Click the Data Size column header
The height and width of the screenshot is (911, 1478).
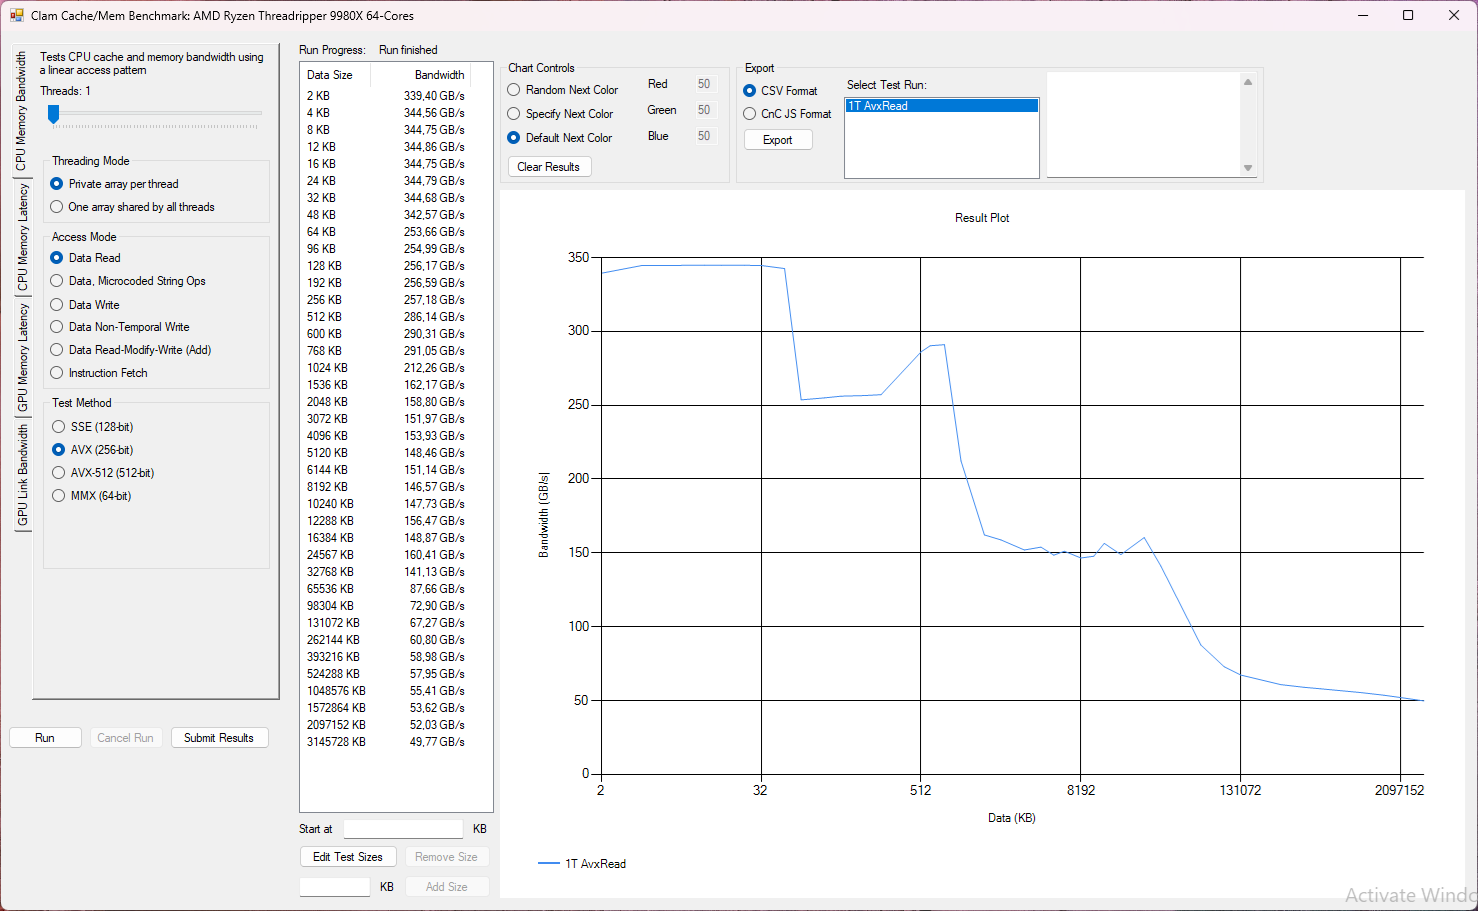(x=335, y=75)
